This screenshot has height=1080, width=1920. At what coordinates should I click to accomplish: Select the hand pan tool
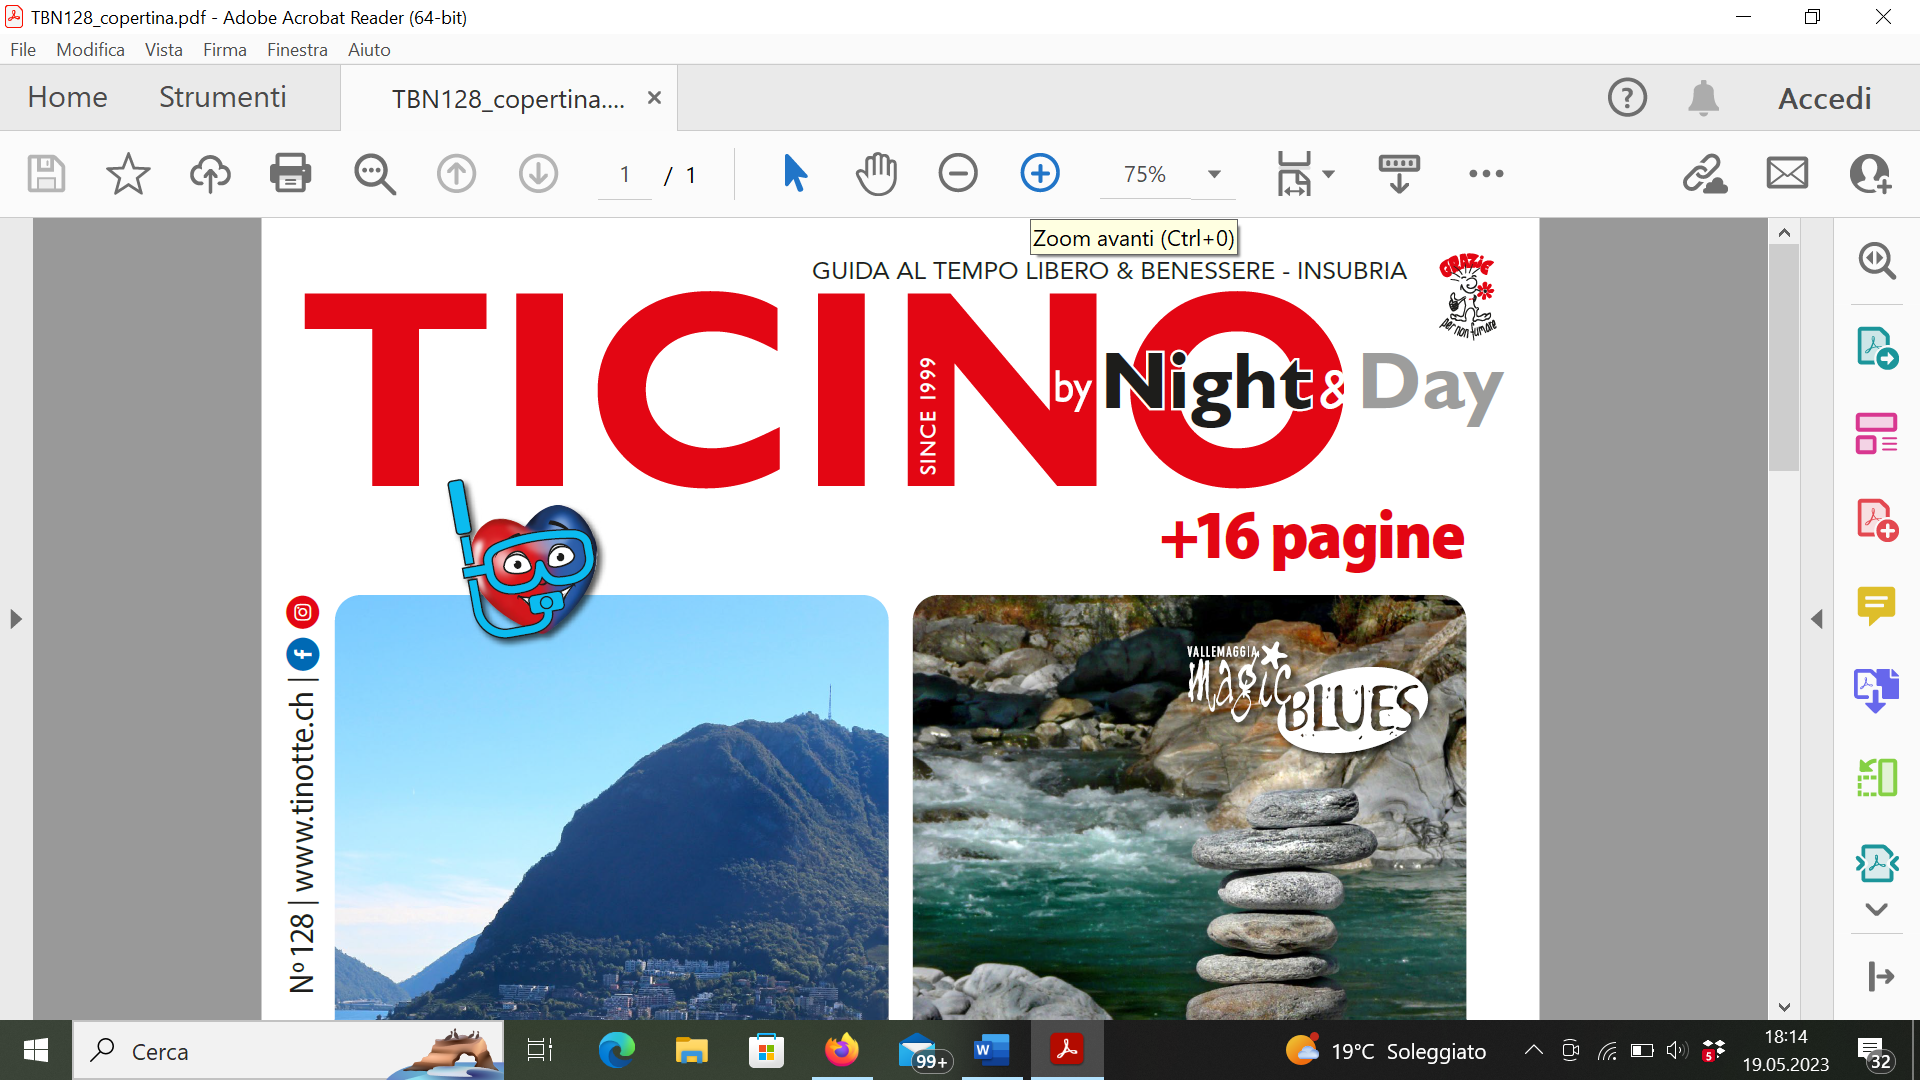click(876, 173)
